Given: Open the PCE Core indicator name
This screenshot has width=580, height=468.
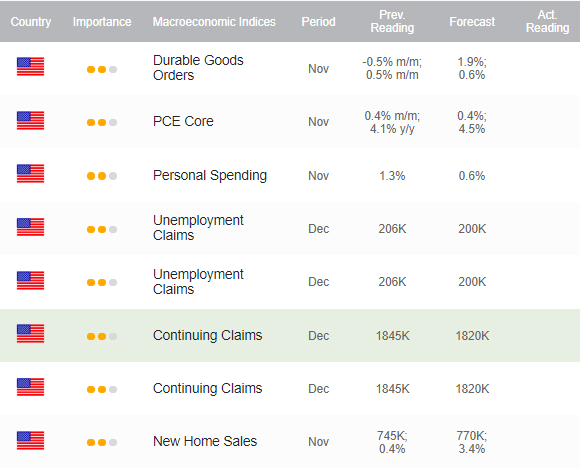Looking at the screenshot, I should pos(183,121).
